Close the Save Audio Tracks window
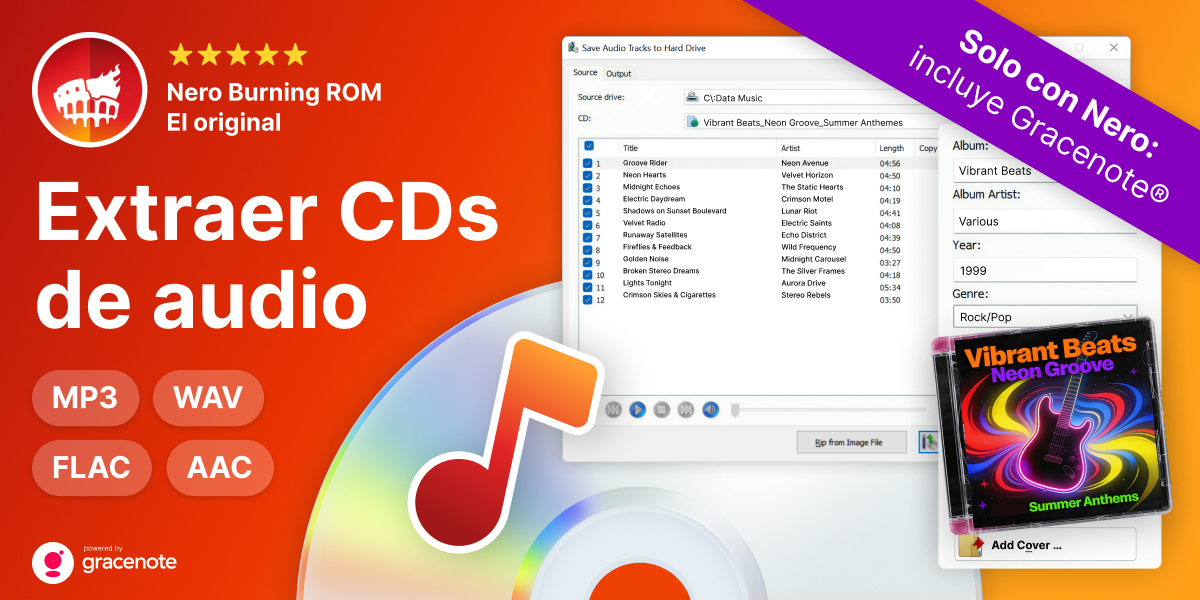The height and width of the screenshot is (600, 1200). (x=1114, y=48)
